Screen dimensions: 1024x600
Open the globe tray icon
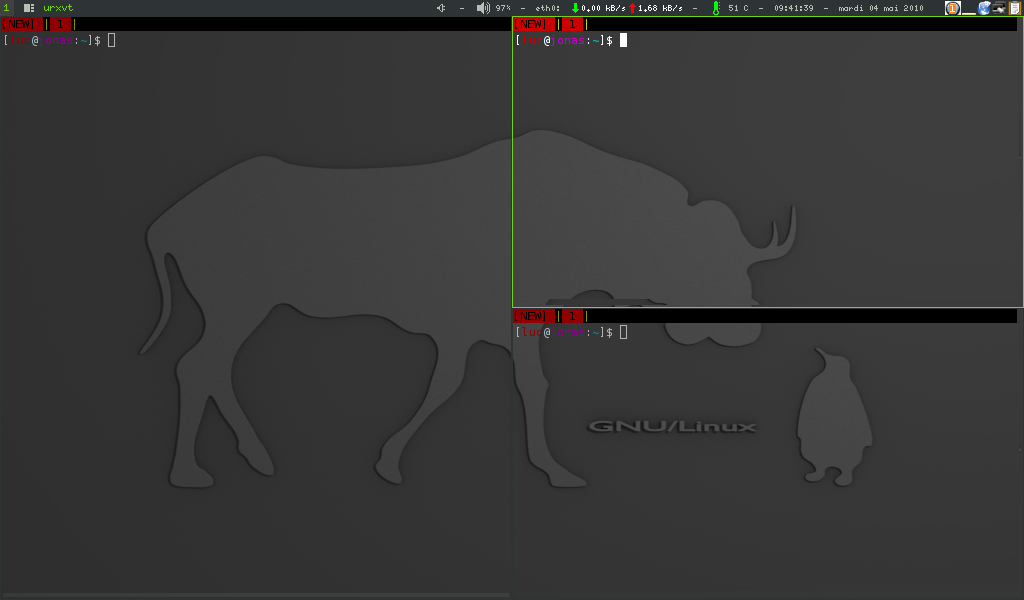click(x=984, y=8)
